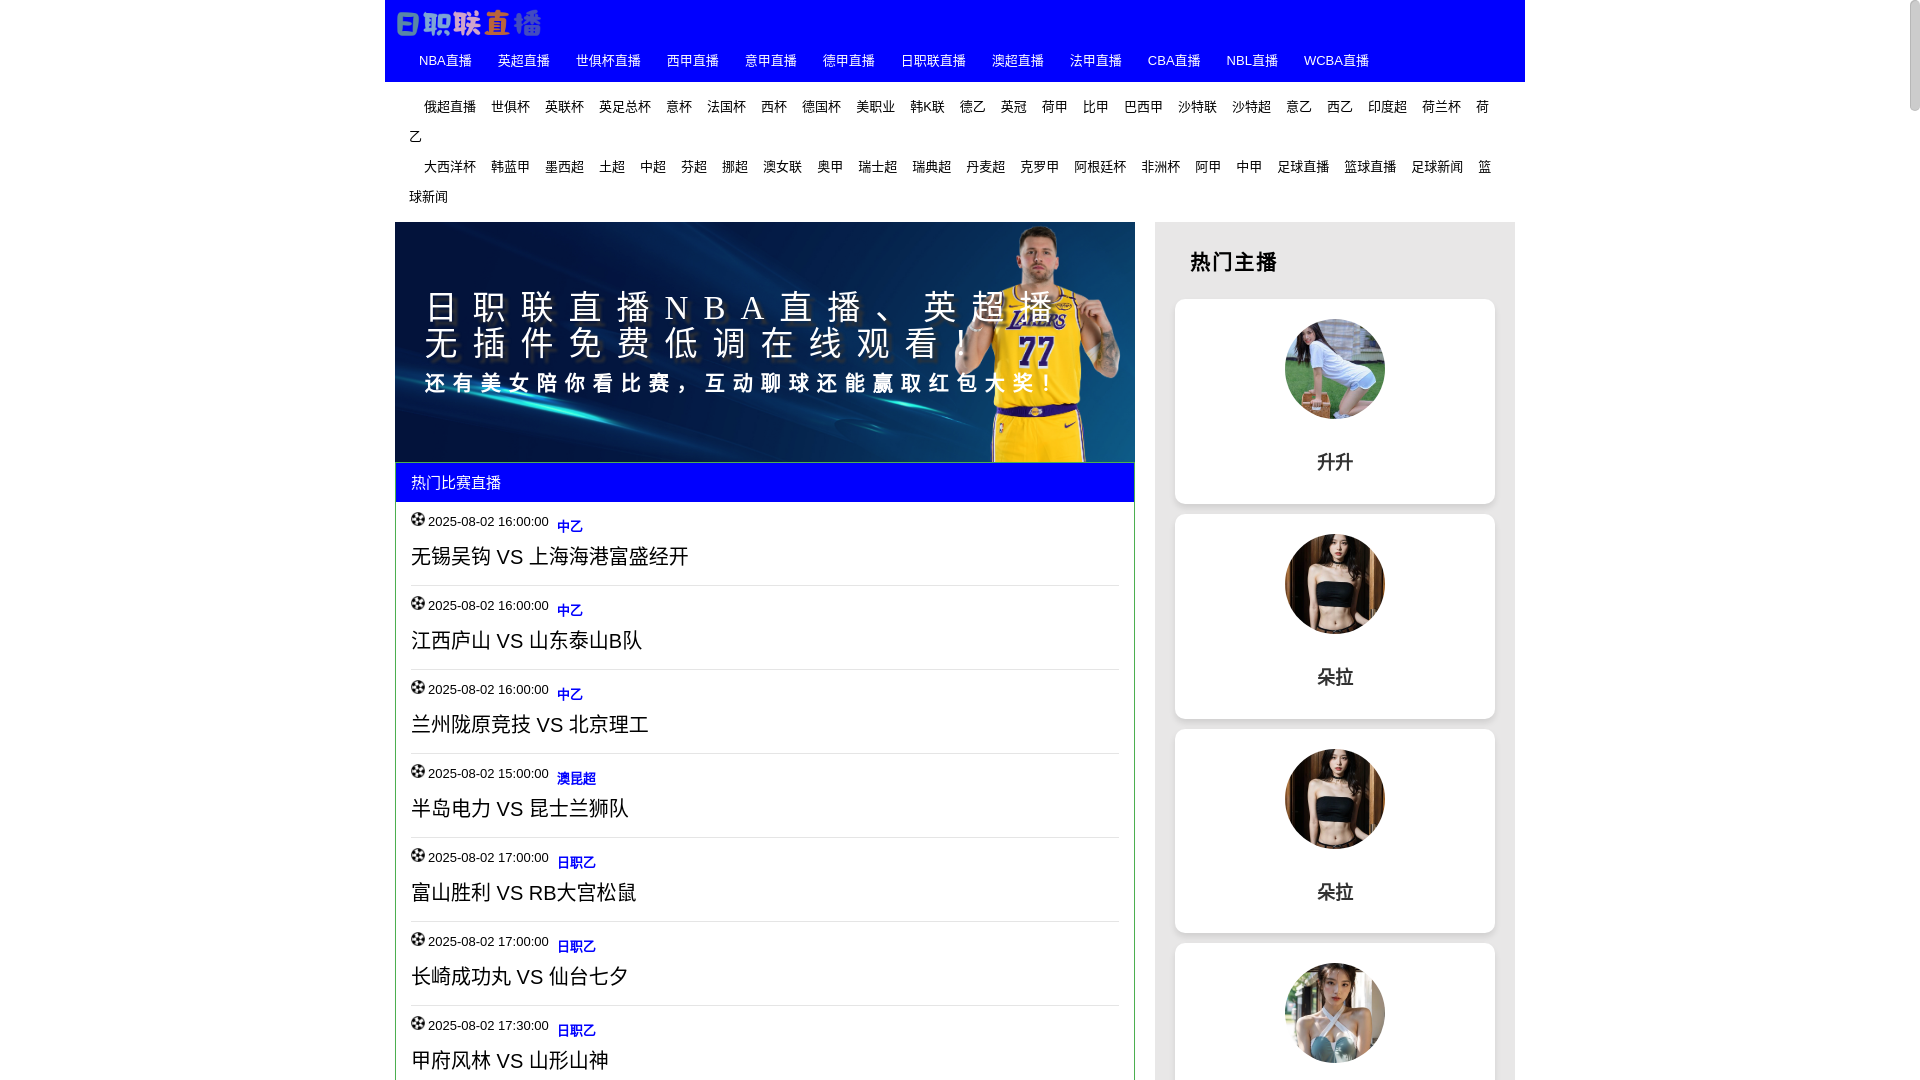Click soccer ball icon beside 无锡吴钩 match
Screen dimensions: 1920x1080
418,519
